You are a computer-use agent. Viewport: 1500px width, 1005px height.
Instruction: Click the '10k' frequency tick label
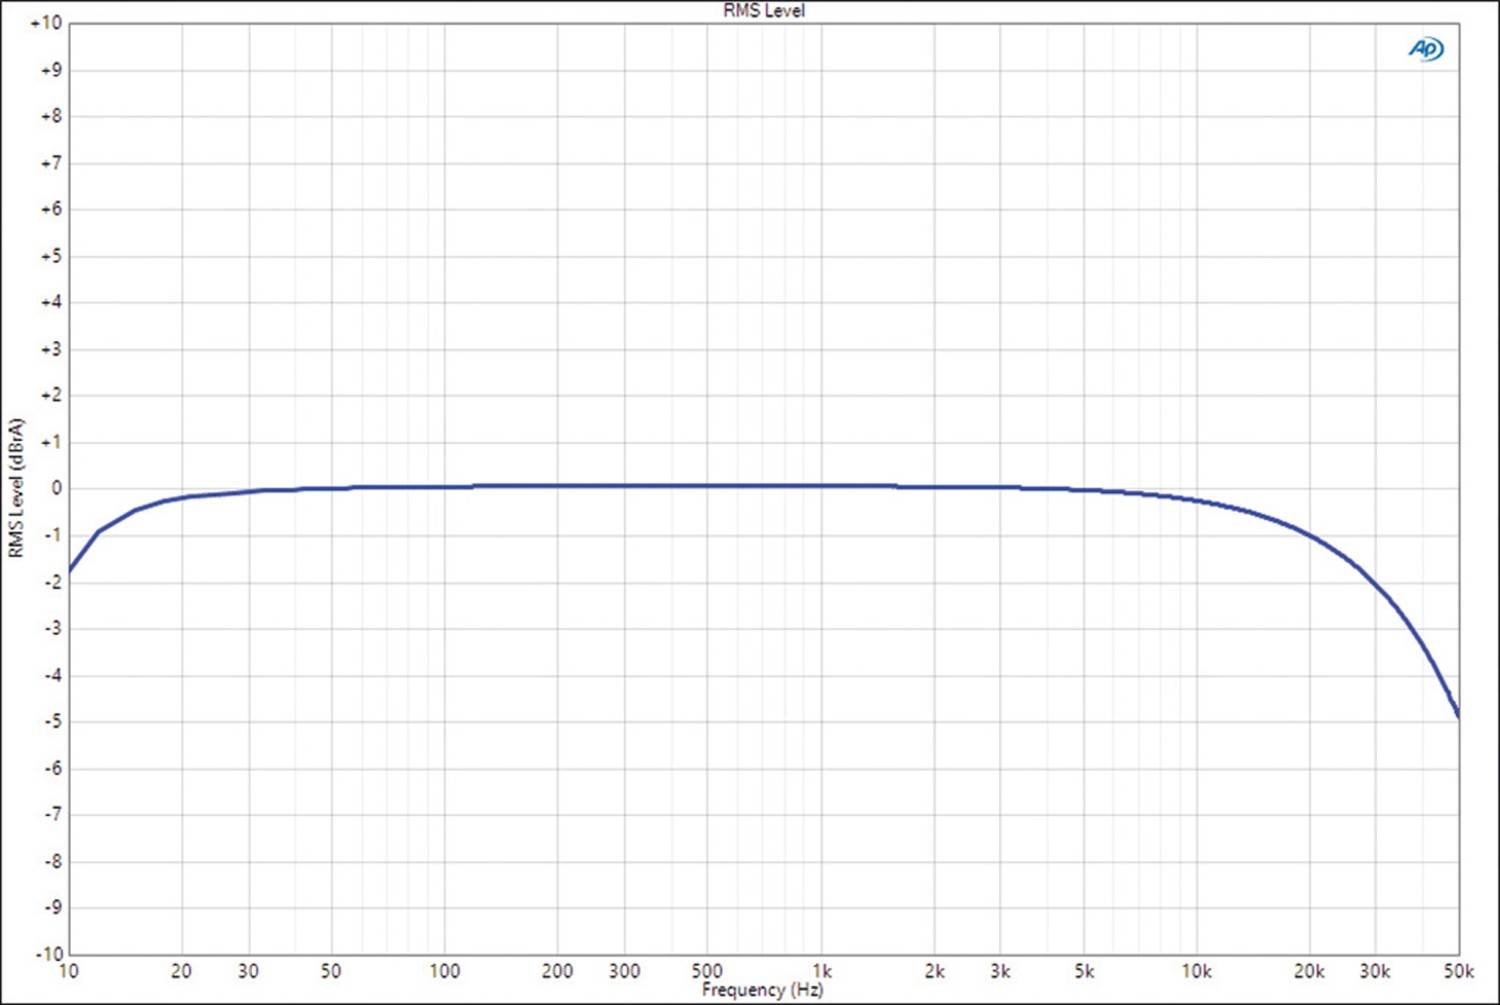tap(1197, 971)
